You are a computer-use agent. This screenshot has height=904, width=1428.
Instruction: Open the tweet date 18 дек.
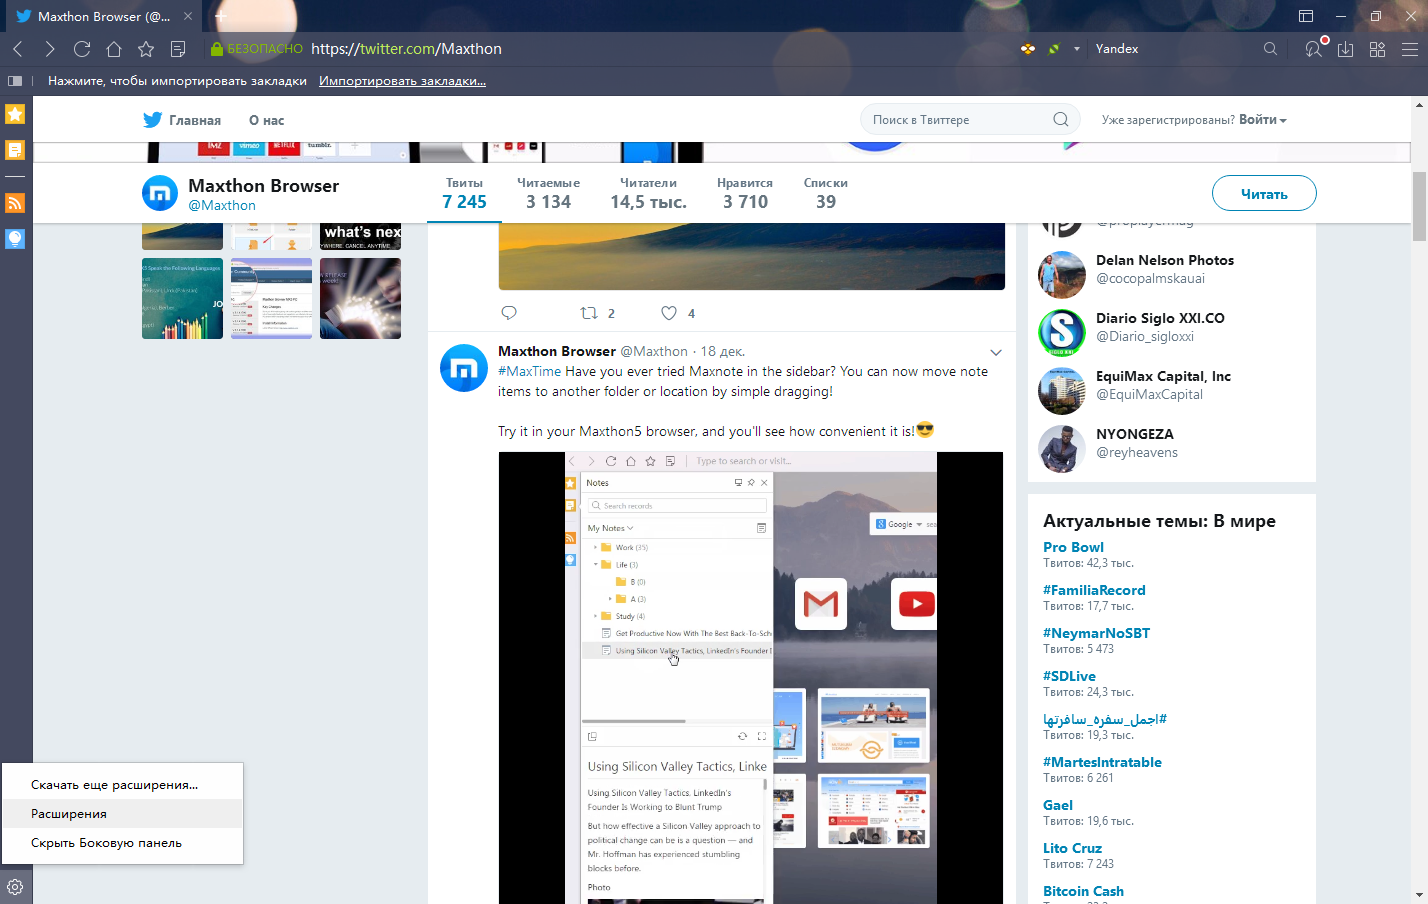(x=722, y=351)
